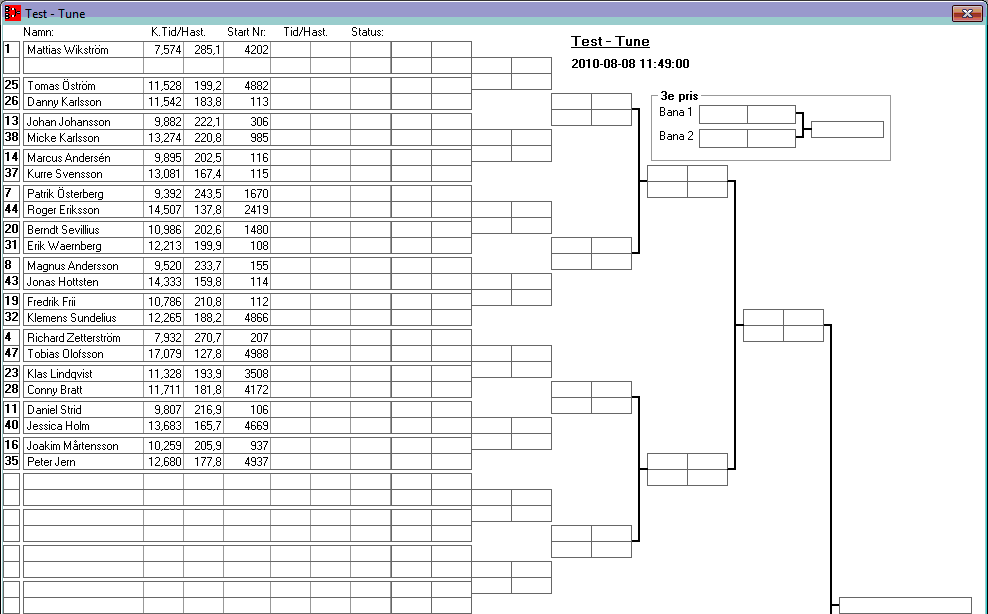Click the Status: column header
The width and height of the screenshot is (988, 614).
[x=367, y=32]
